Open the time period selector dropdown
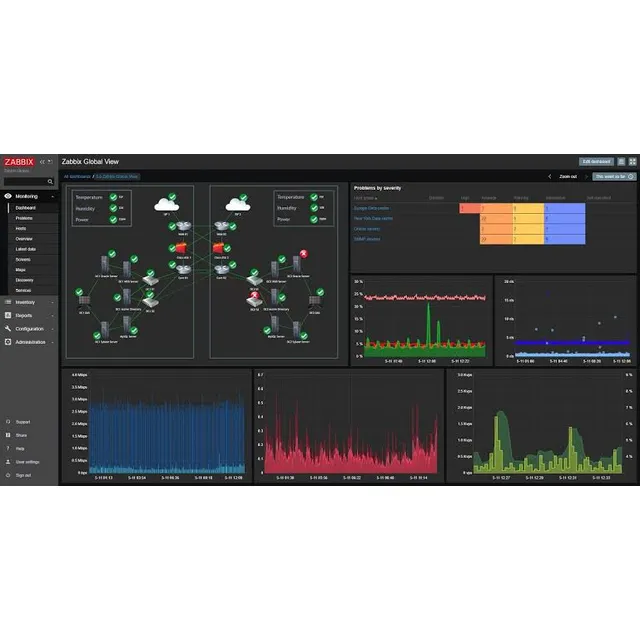 tap(614, 177)
